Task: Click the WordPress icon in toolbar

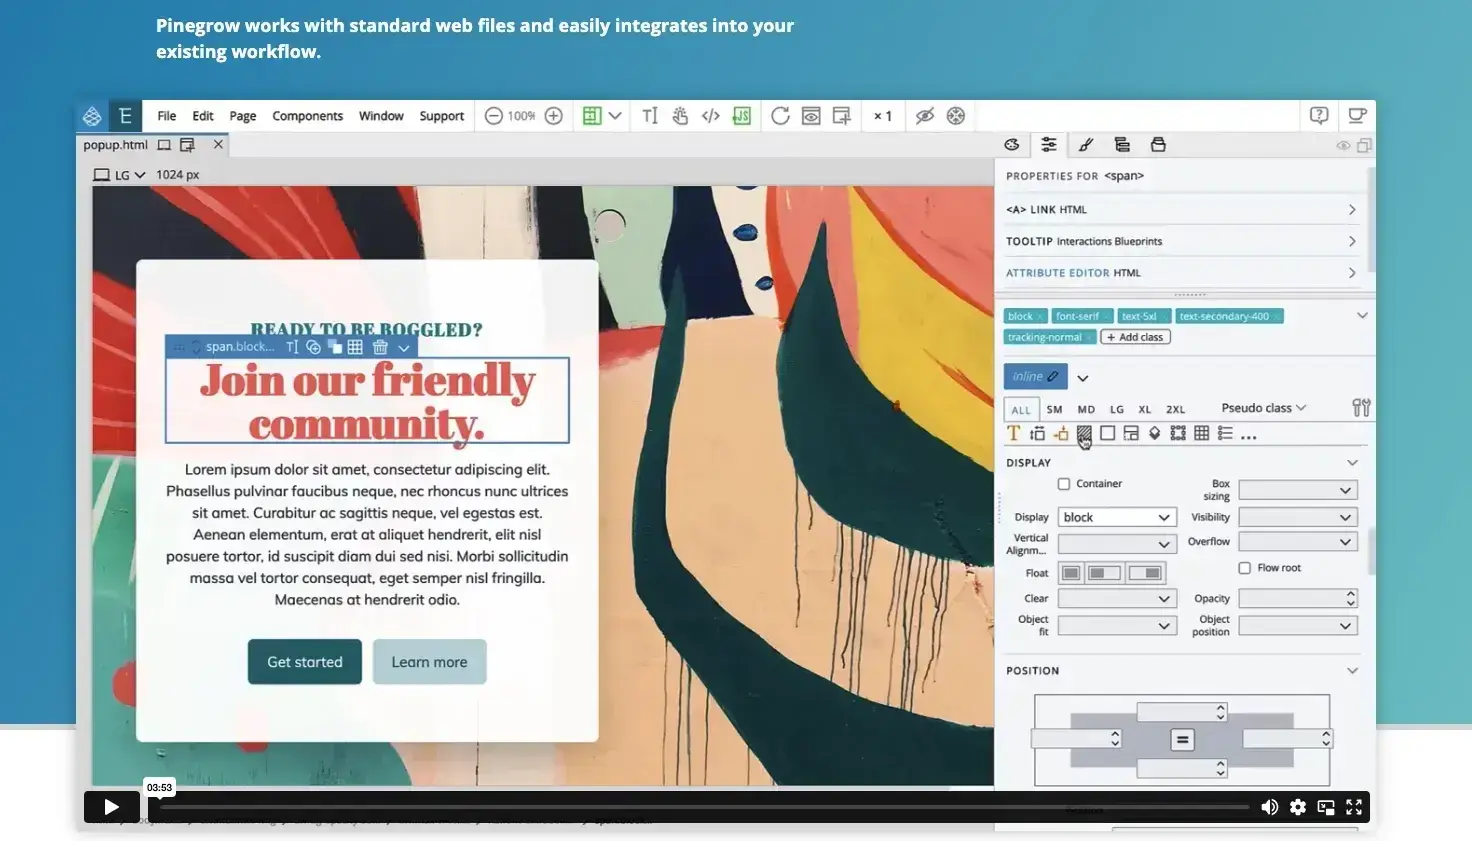Action: click(956, 116)
